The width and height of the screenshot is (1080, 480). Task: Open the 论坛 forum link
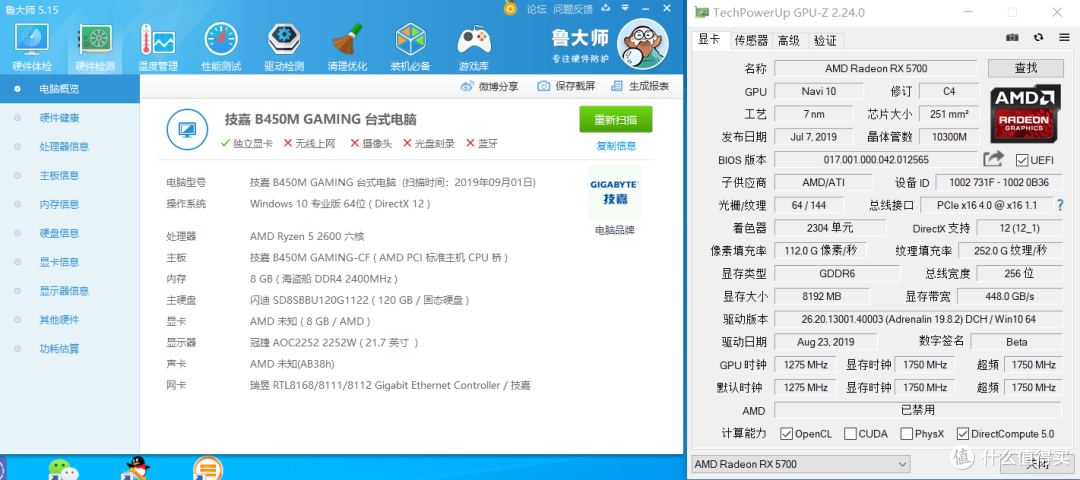tap(537, 9)
